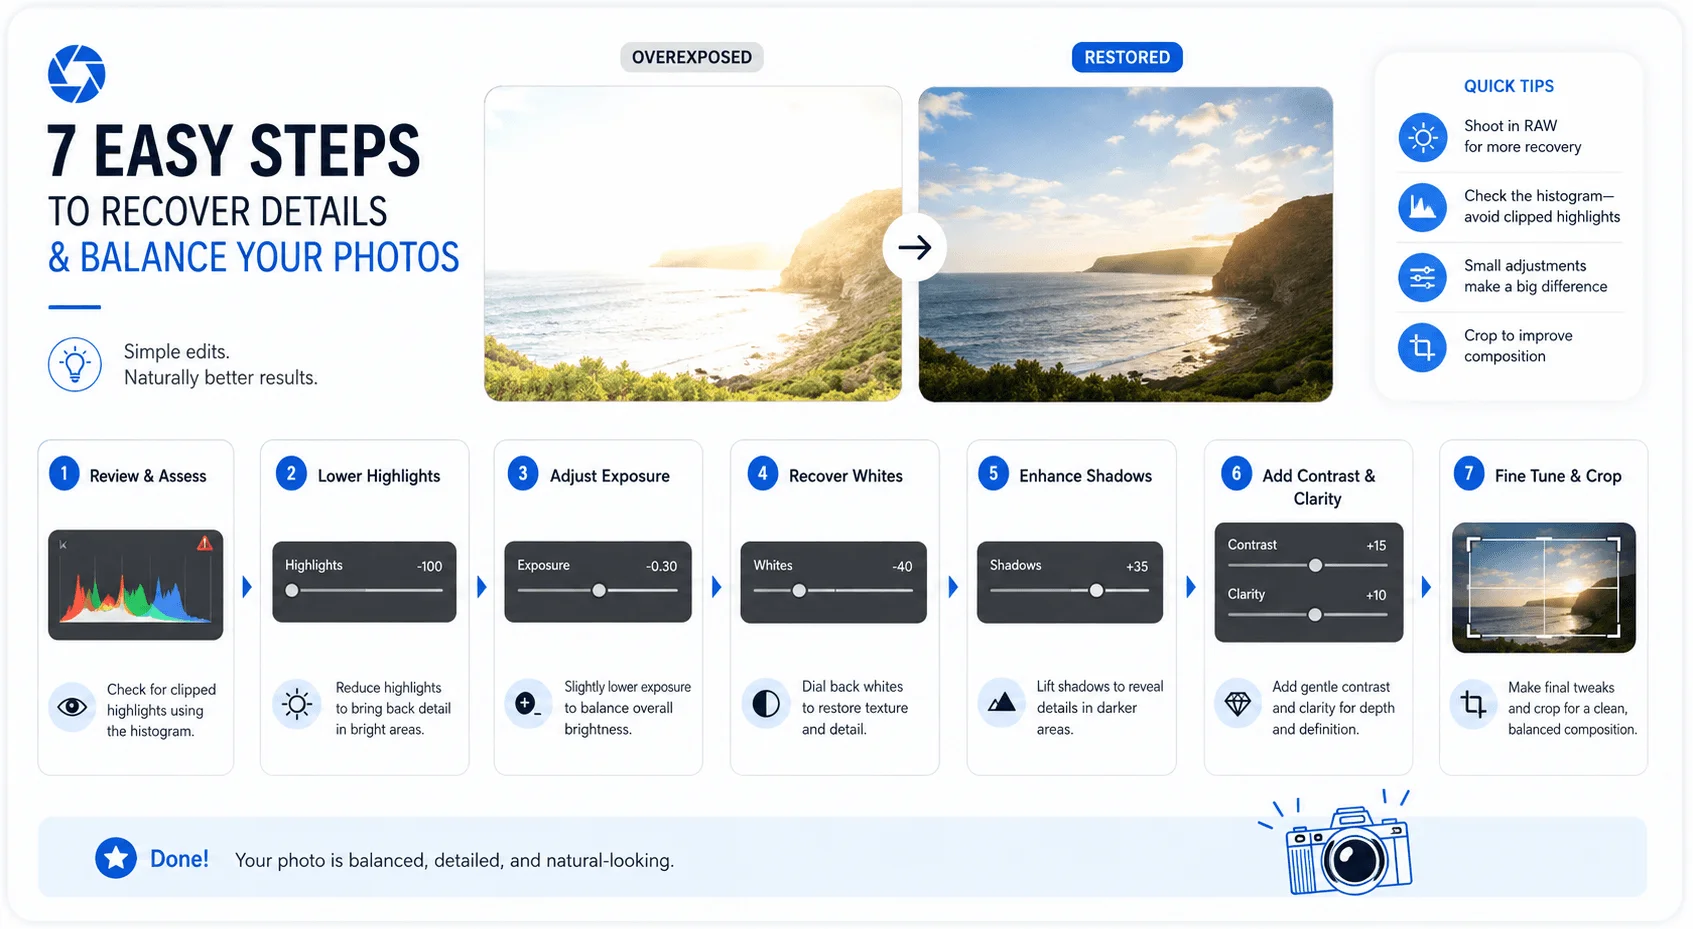Image resolution: width=1693 pixels, height=929 pixels.
Task: Click the sun icon next to Shoot in RAW
Action: click(1423, 137)
